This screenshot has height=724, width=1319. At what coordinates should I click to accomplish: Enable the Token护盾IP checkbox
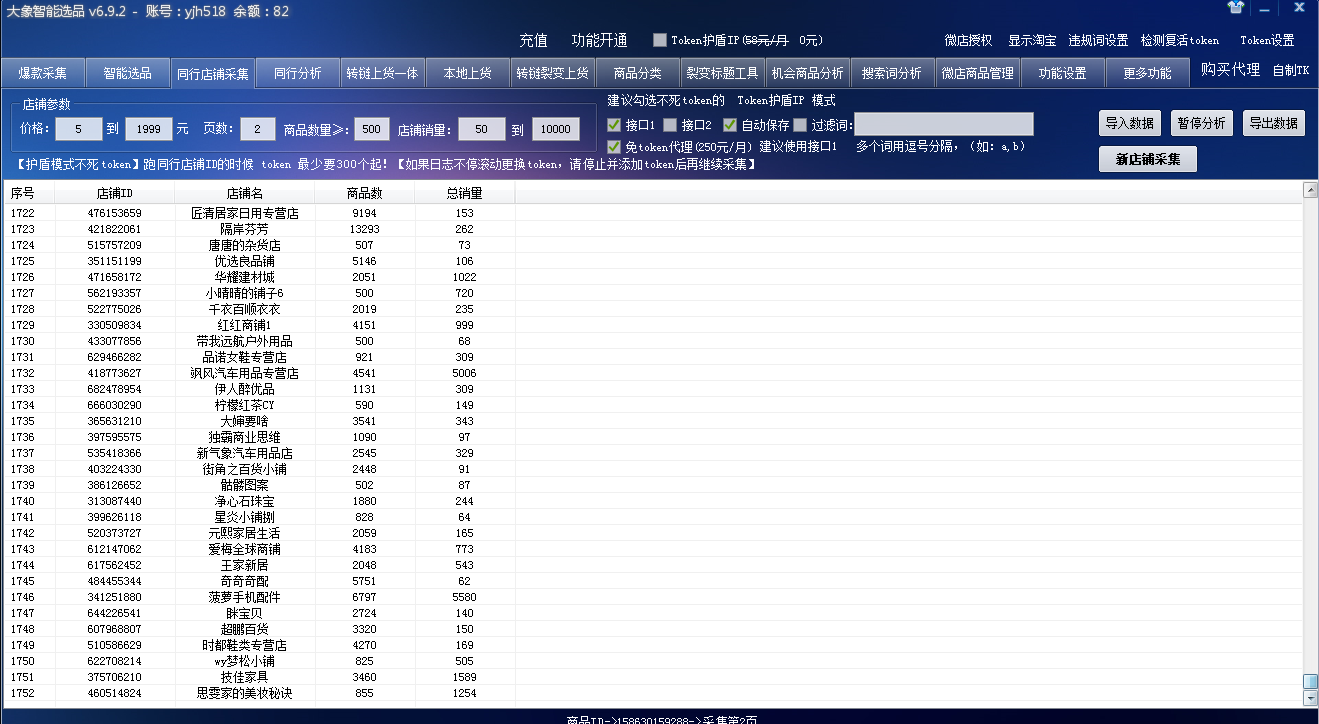click(x=659, y=40)
